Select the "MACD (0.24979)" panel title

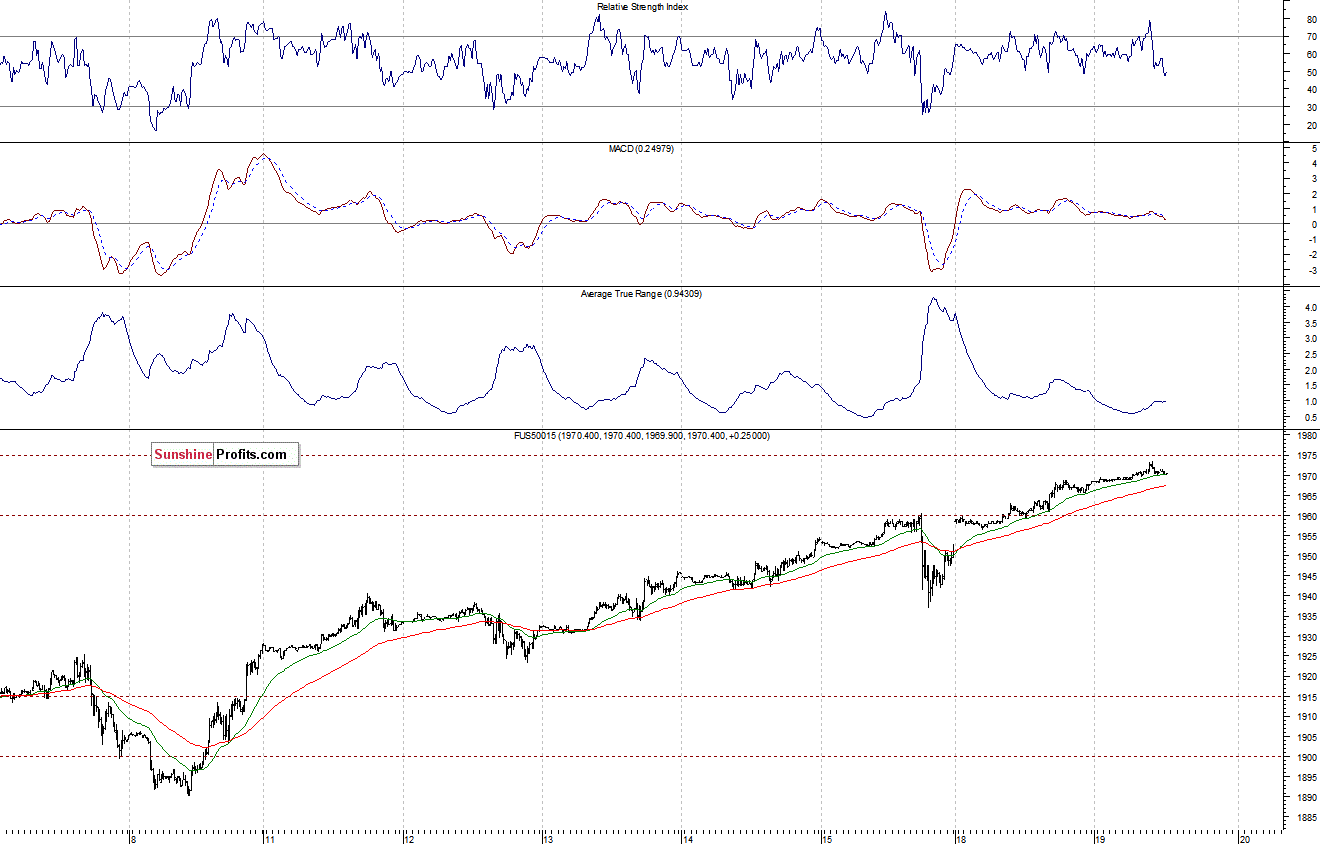(x=641, y=149)
